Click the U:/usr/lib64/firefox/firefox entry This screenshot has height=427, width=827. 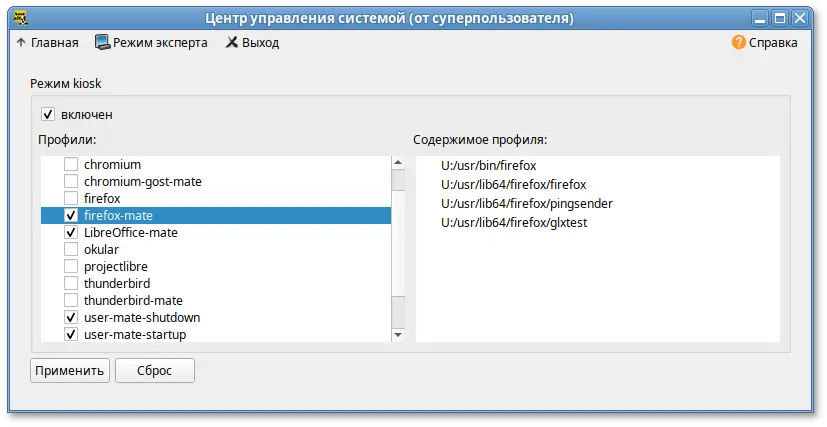pos(514,185)
